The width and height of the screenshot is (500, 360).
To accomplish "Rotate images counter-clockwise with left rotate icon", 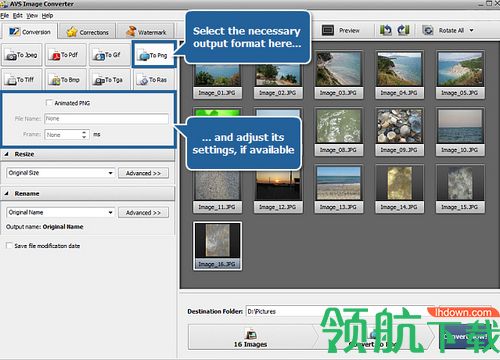I will point(386,30).
